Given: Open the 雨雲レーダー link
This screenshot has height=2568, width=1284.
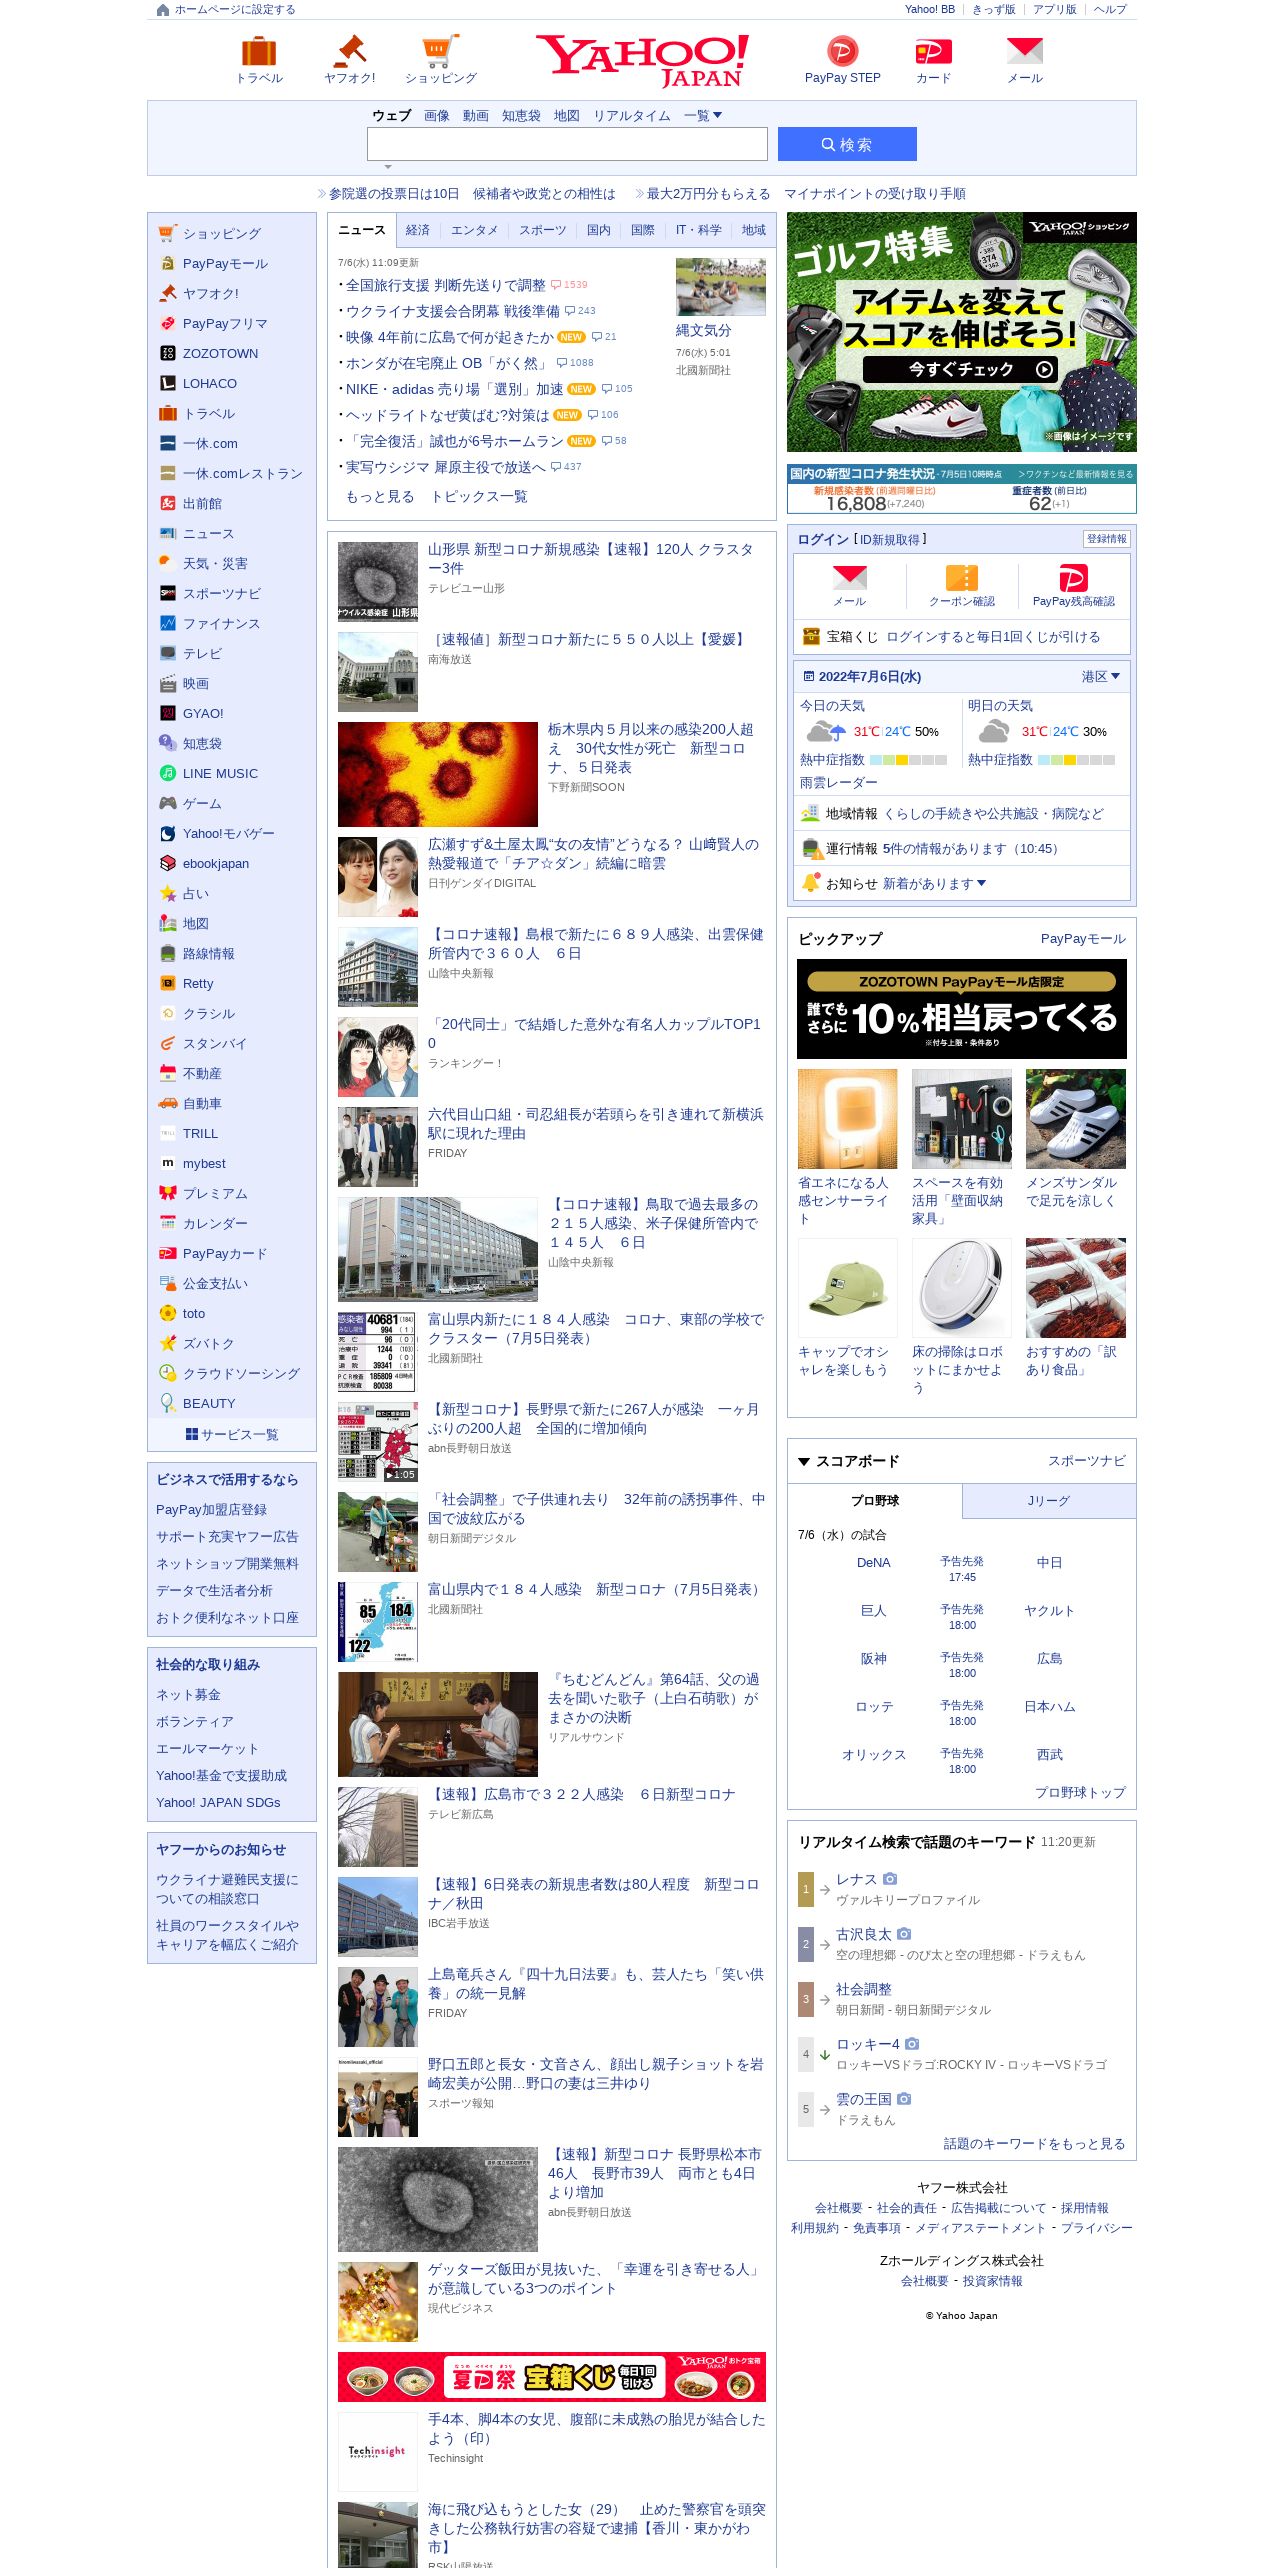Looking at the screenshot, I should 839,783.
